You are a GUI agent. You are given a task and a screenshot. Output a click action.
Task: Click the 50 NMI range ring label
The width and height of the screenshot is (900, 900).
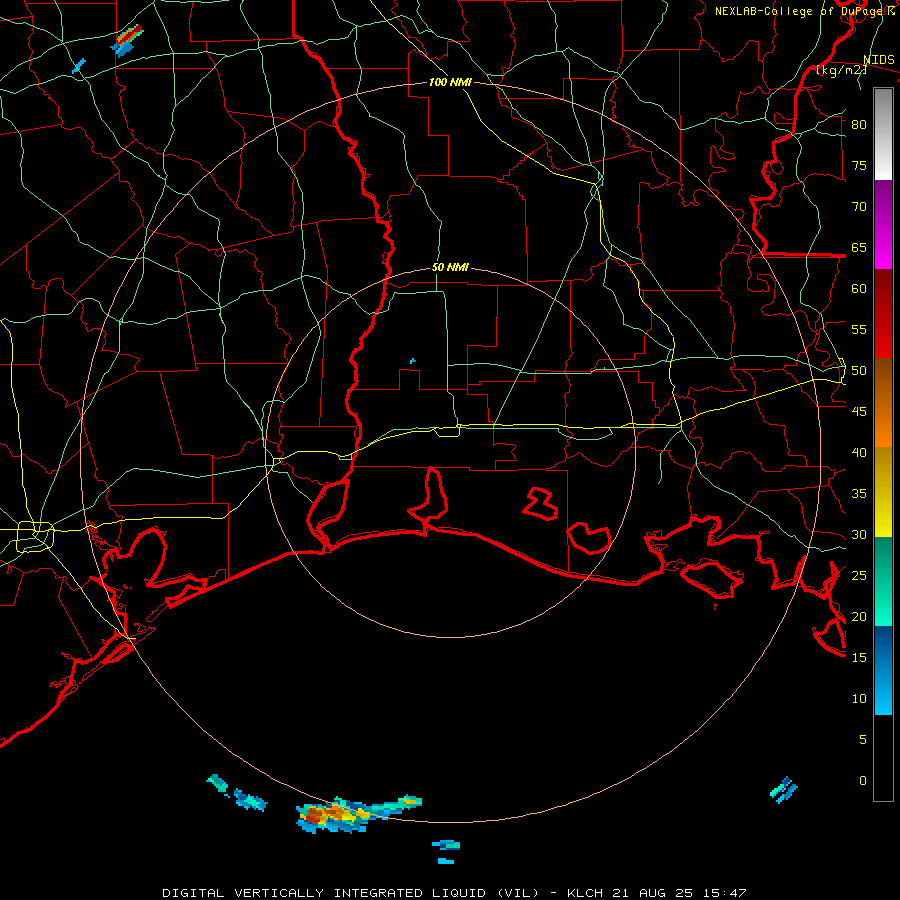450,267
